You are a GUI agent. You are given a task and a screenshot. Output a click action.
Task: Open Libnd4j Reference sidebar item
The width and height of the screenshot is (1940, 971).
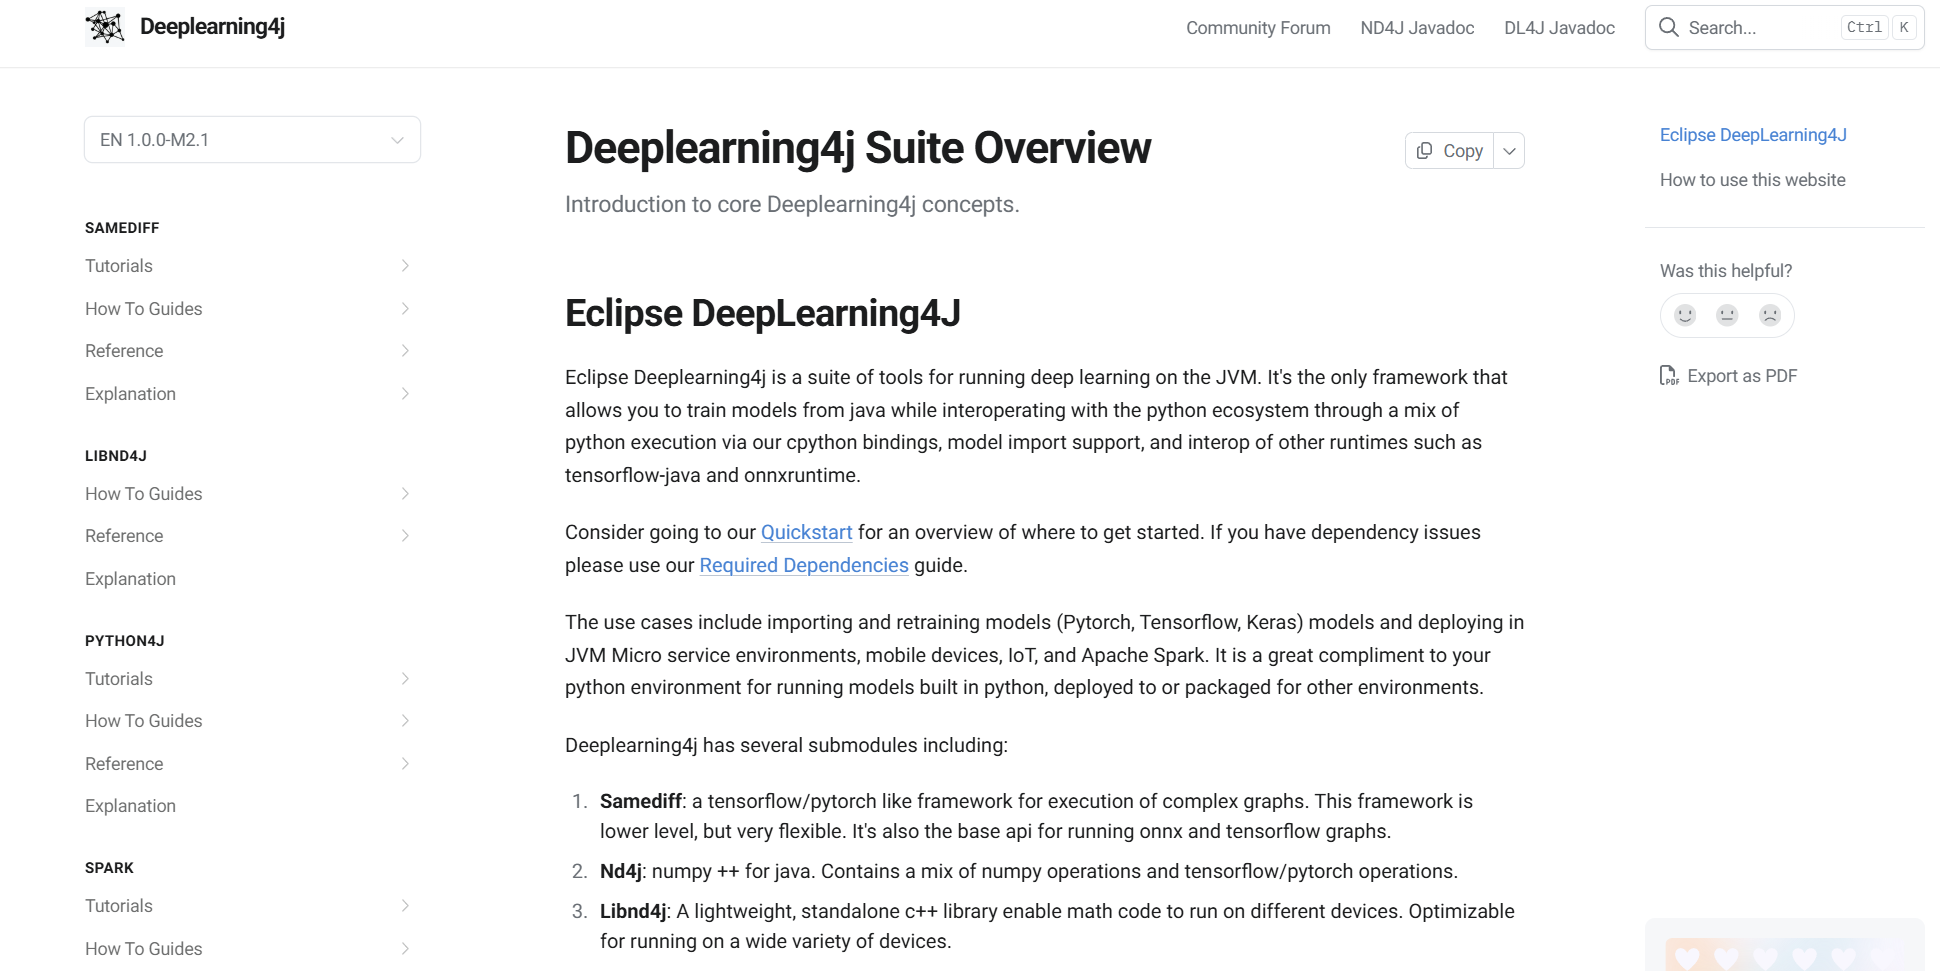pos(124,536)
